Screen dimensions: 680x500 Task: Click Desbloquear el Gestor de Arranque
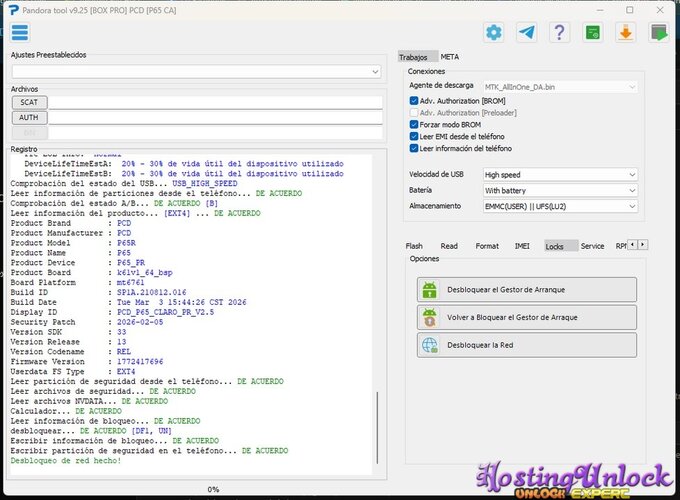tap(527, 290)
